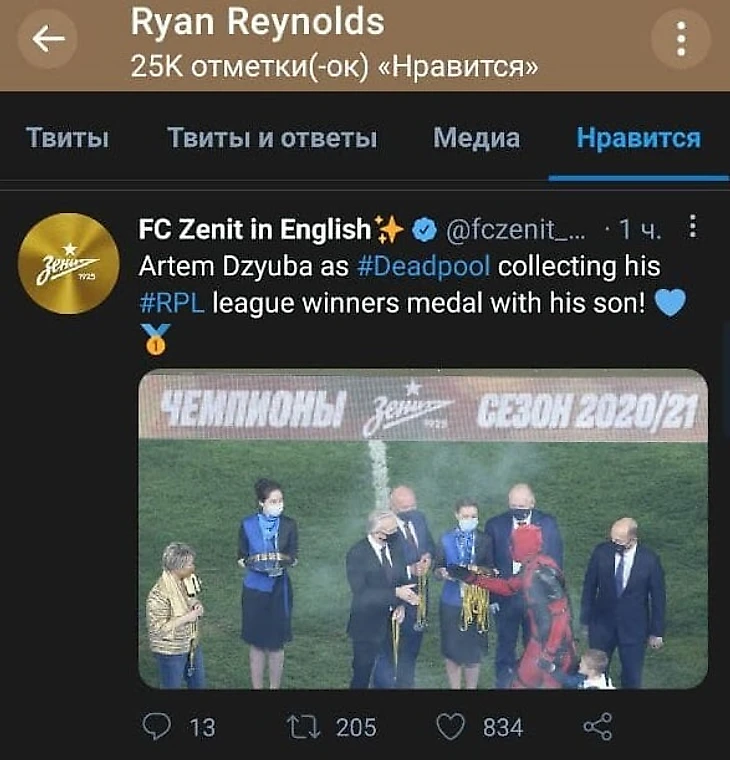Viewport: 730px width, 760px height.
Task: Tap the retweet arrows icon
Action: 303,727
